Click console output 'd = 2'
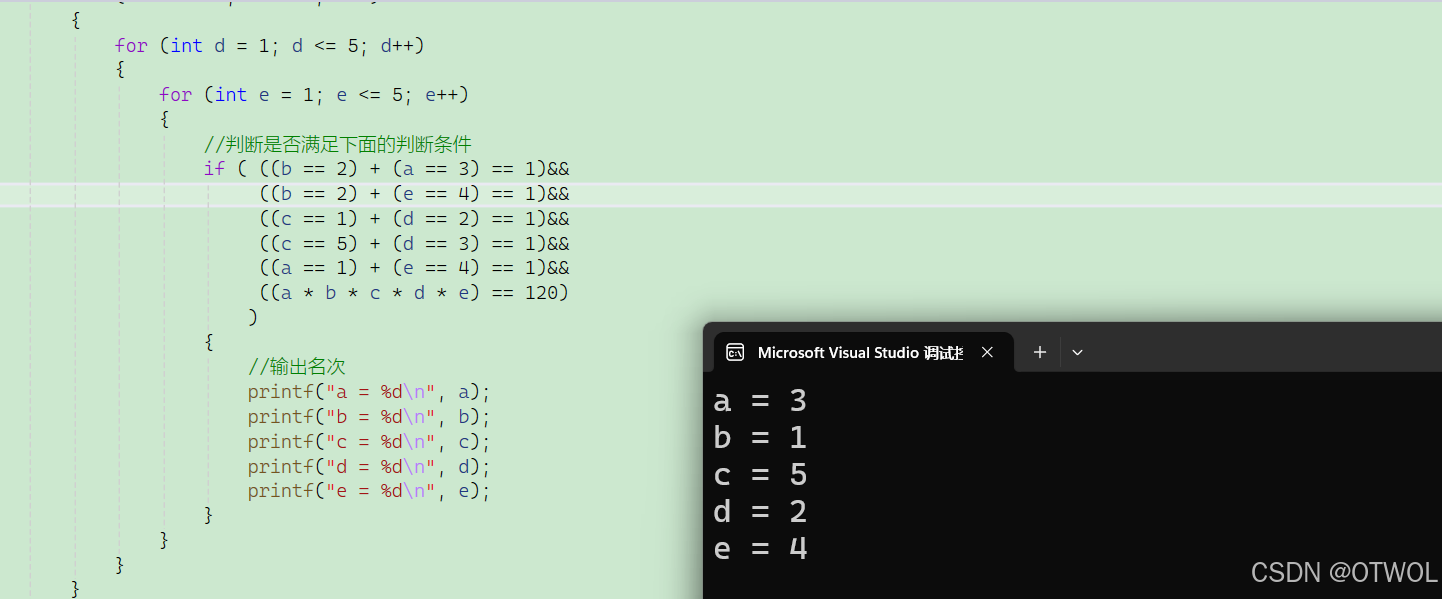1442x599 pixels. point(760,512)
